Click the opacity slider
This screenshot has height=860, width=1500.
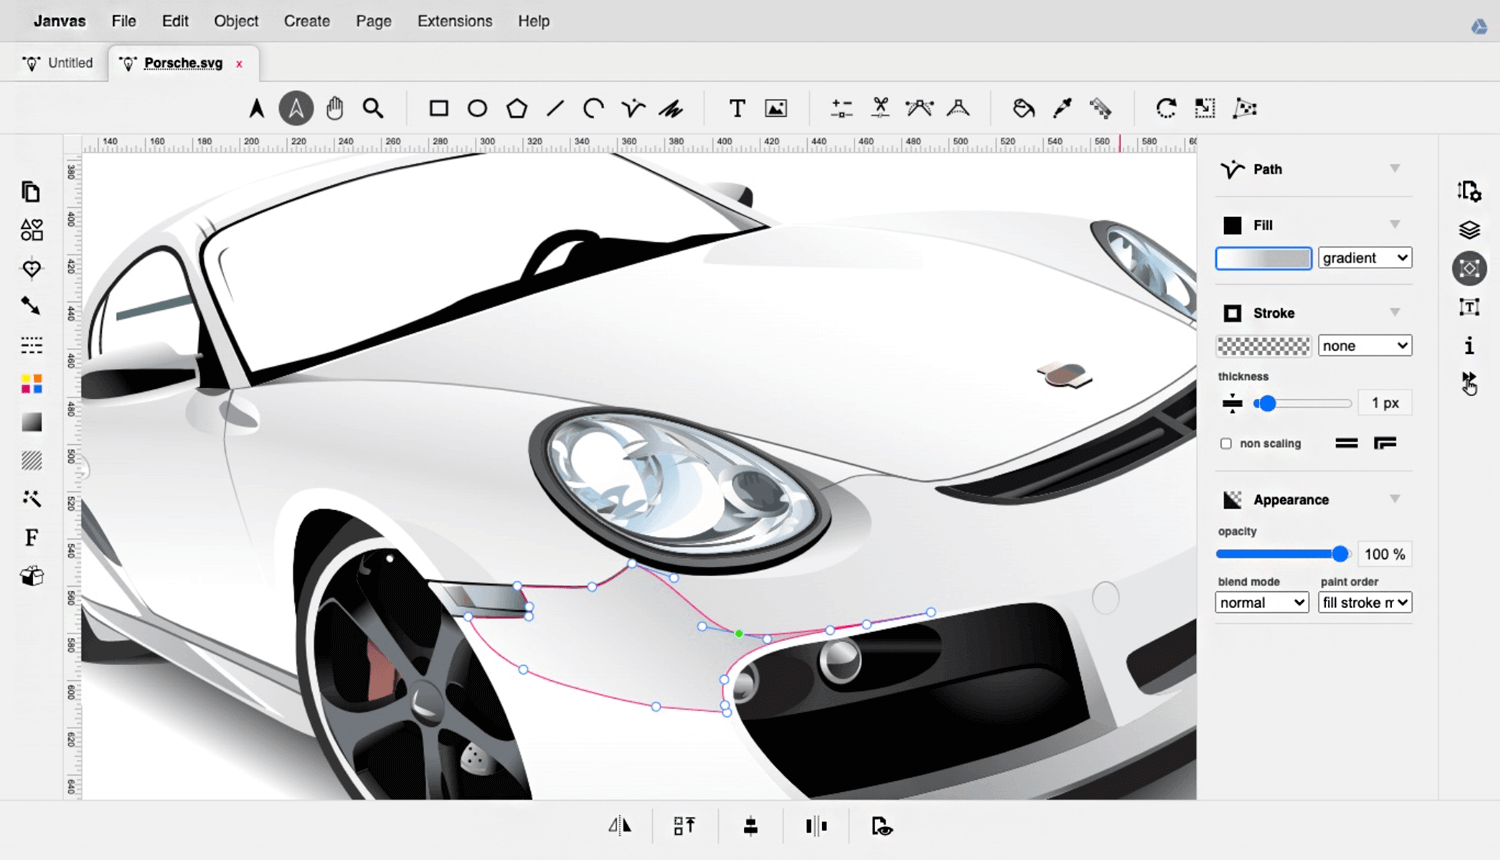coord(1283,554)
